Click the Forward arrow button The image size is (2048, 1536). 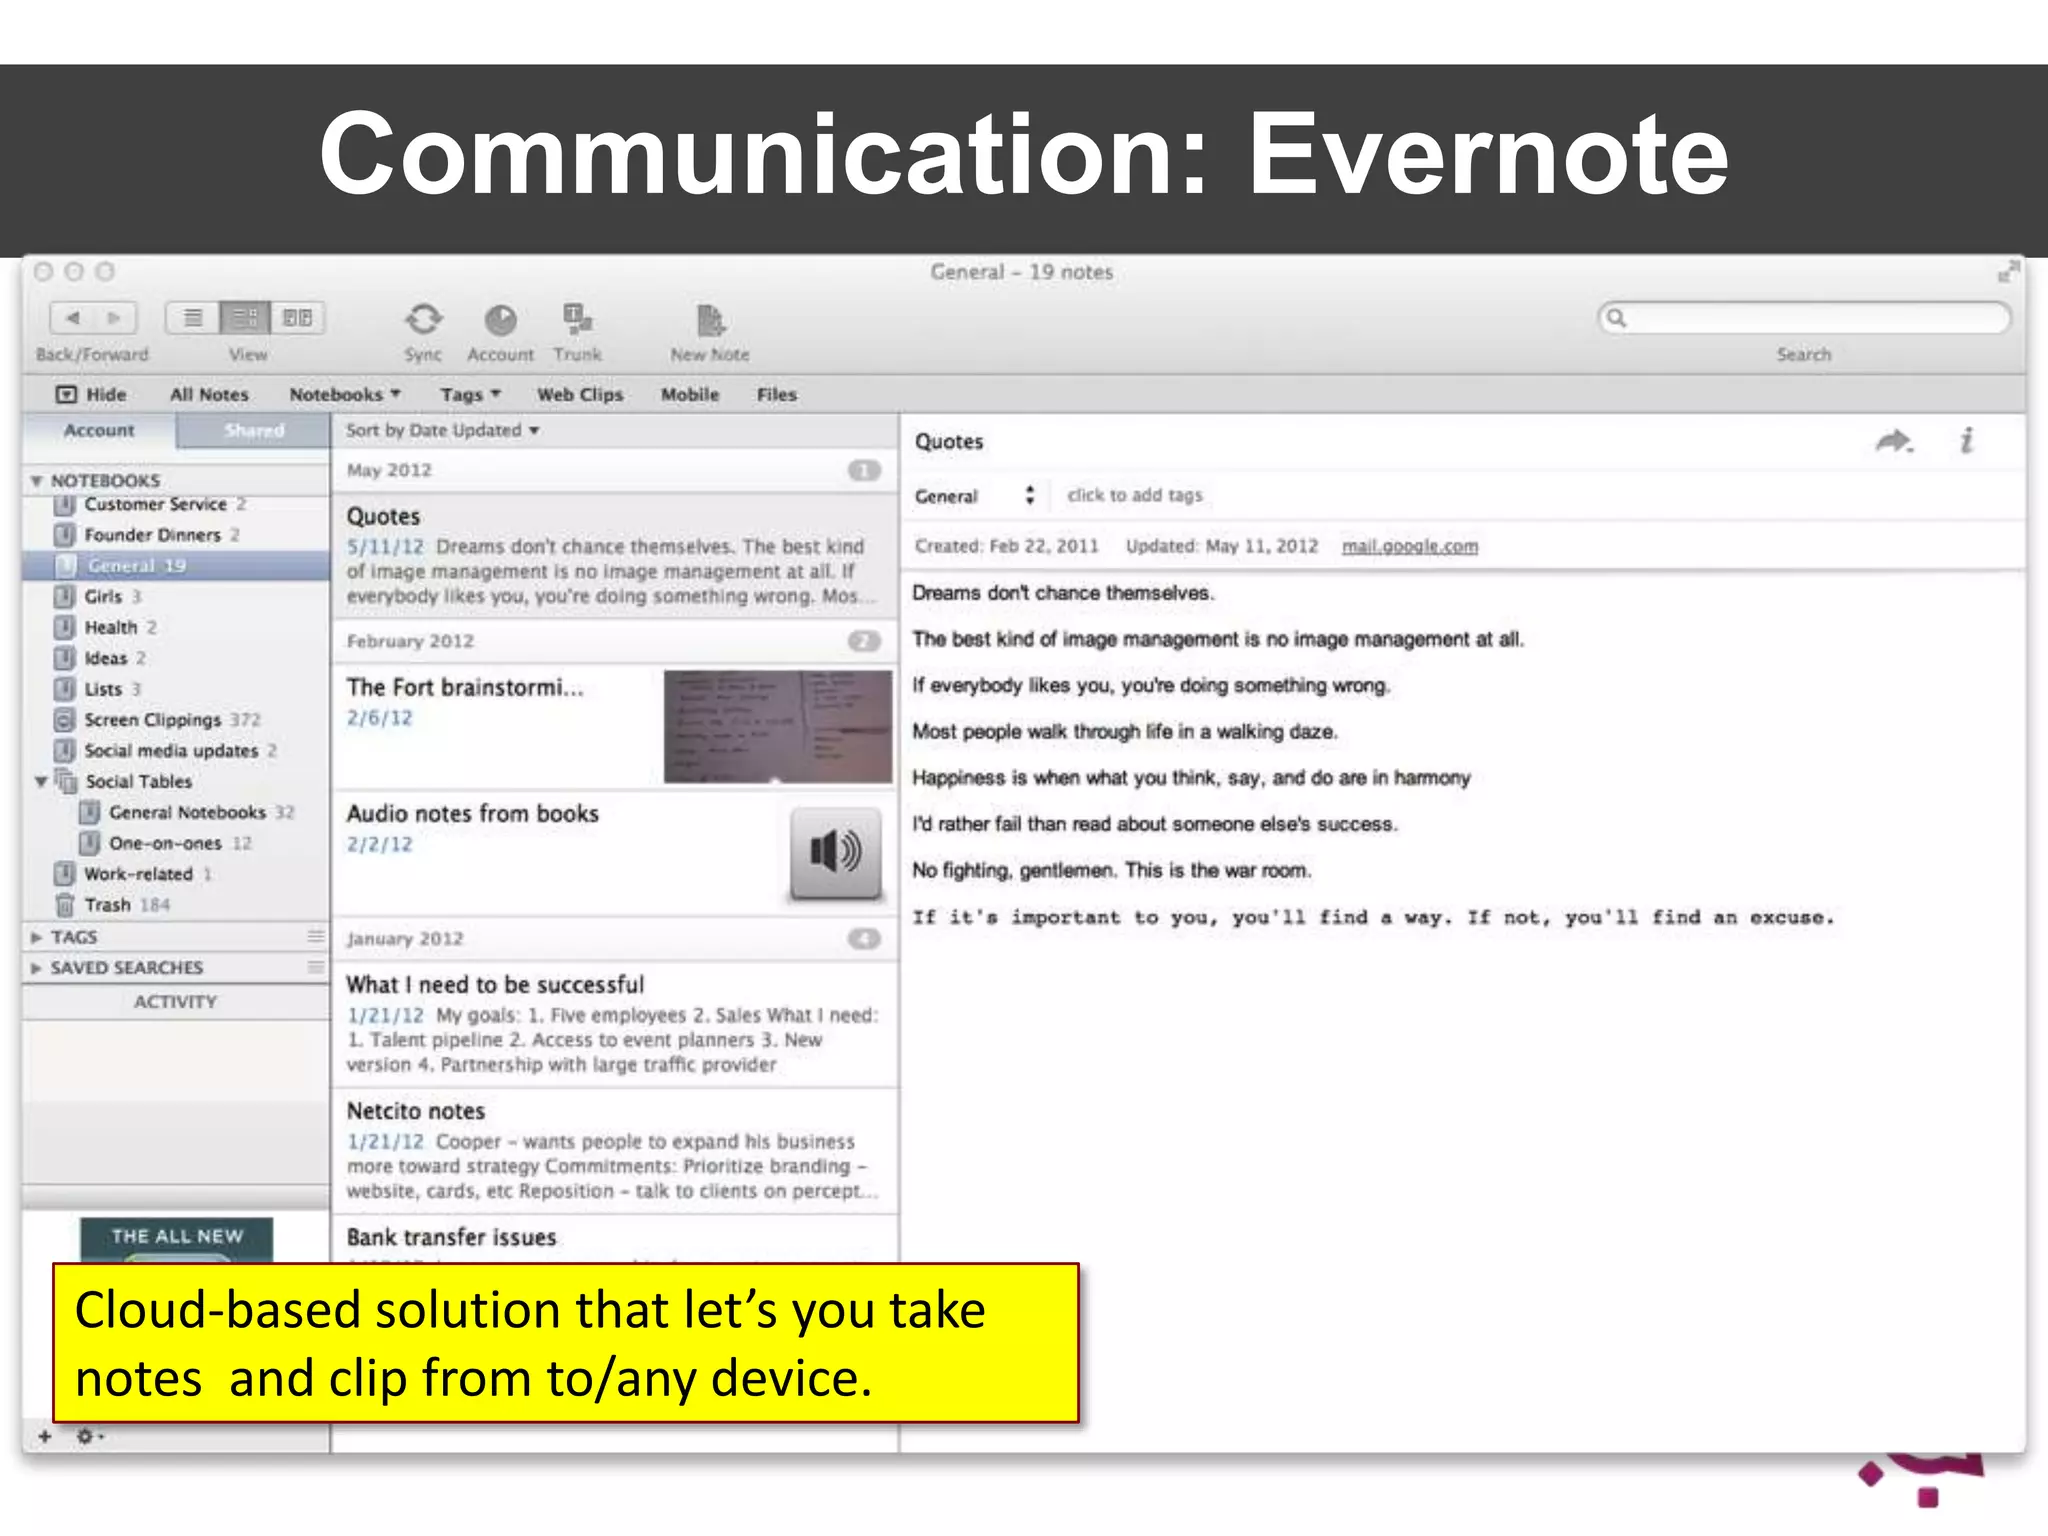coord(114,318)
